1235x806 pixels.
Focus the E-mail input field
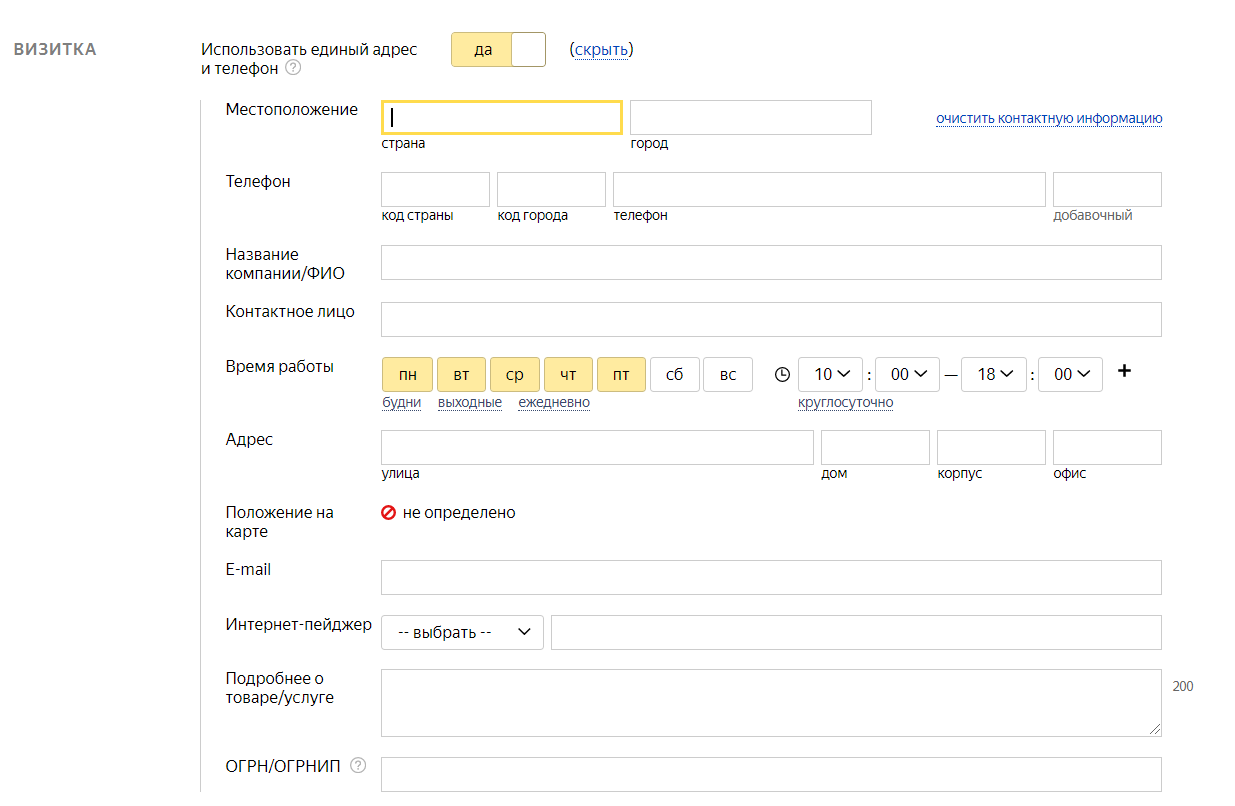(x=770, y=578)
